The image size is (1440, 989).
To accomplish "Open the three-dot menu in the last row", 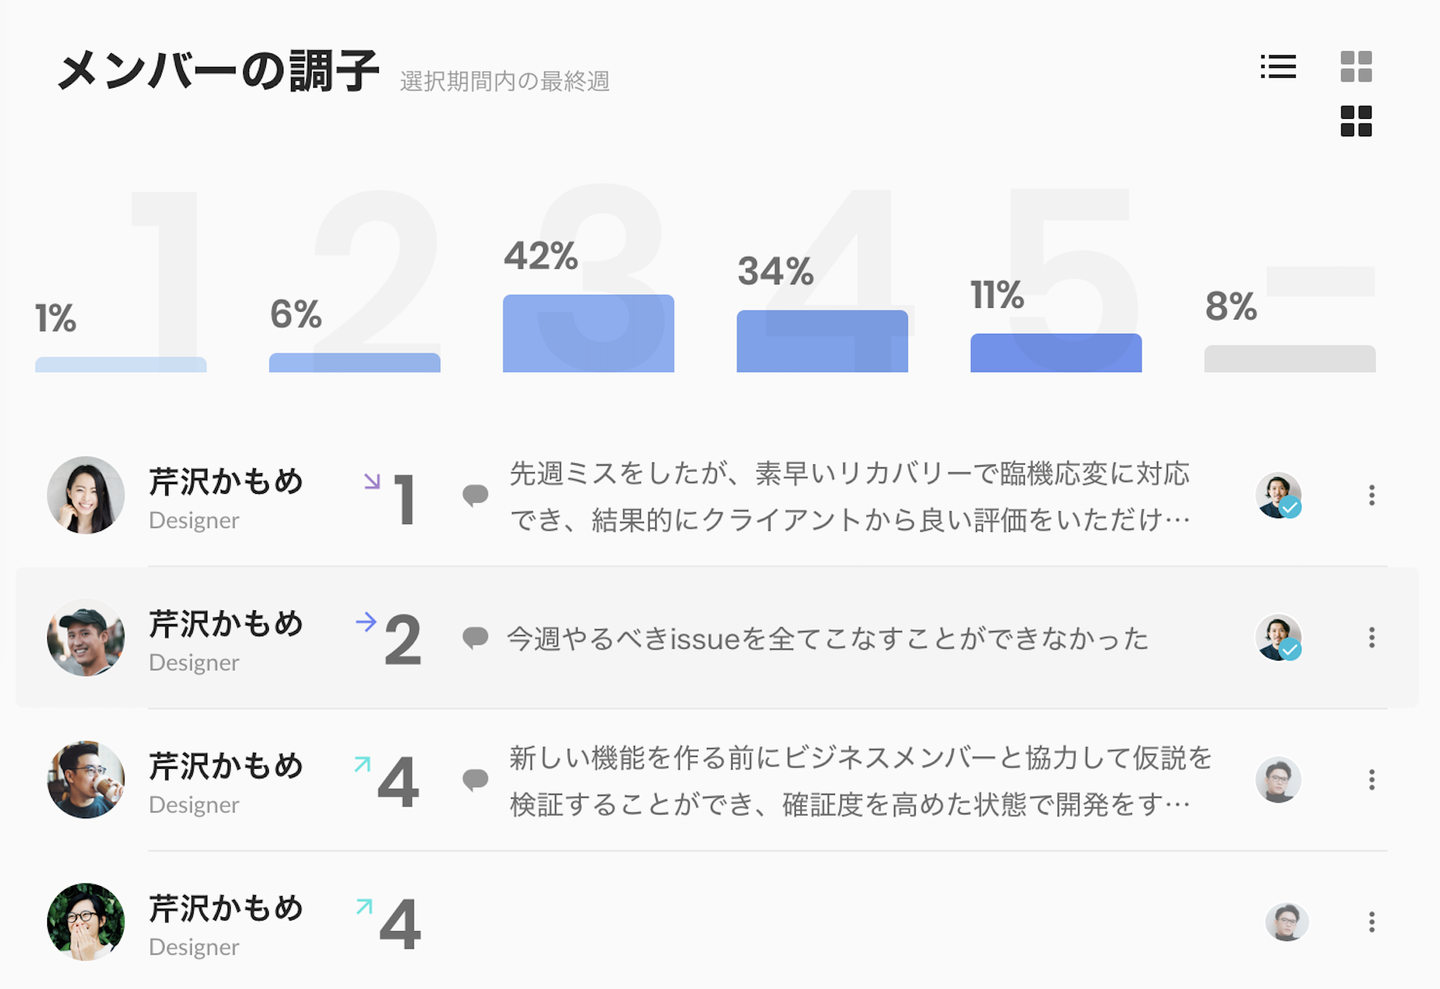I will pos(1371,922).
